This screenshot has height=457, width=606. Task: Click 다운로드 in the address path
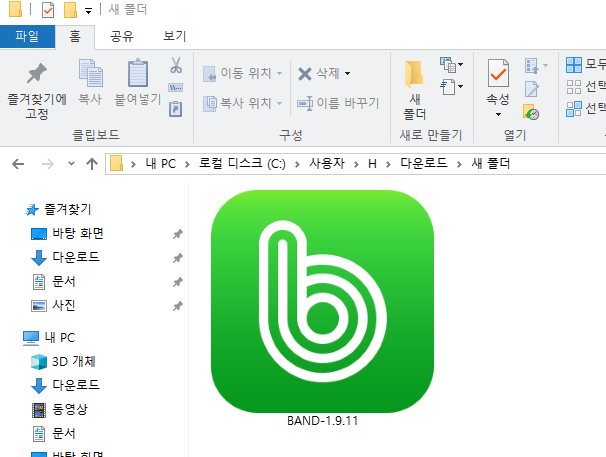tap(424, 164)
